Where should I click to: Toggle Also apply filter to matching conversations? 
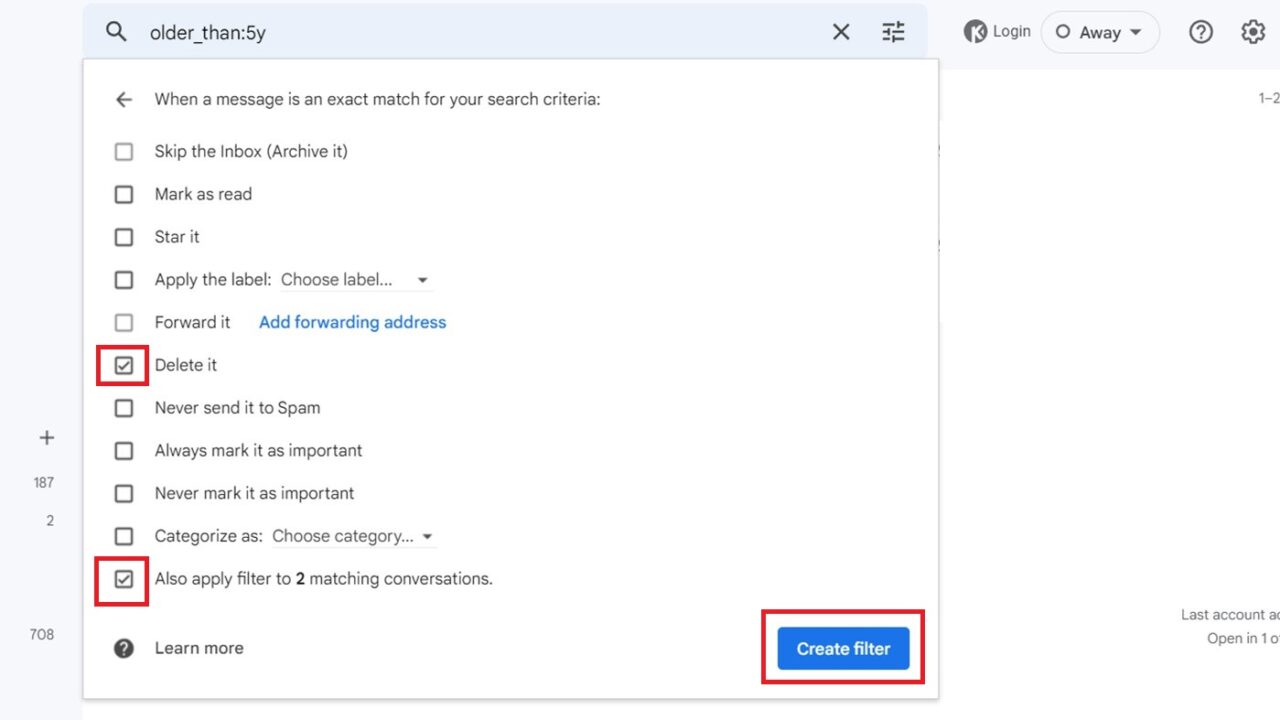124,579
